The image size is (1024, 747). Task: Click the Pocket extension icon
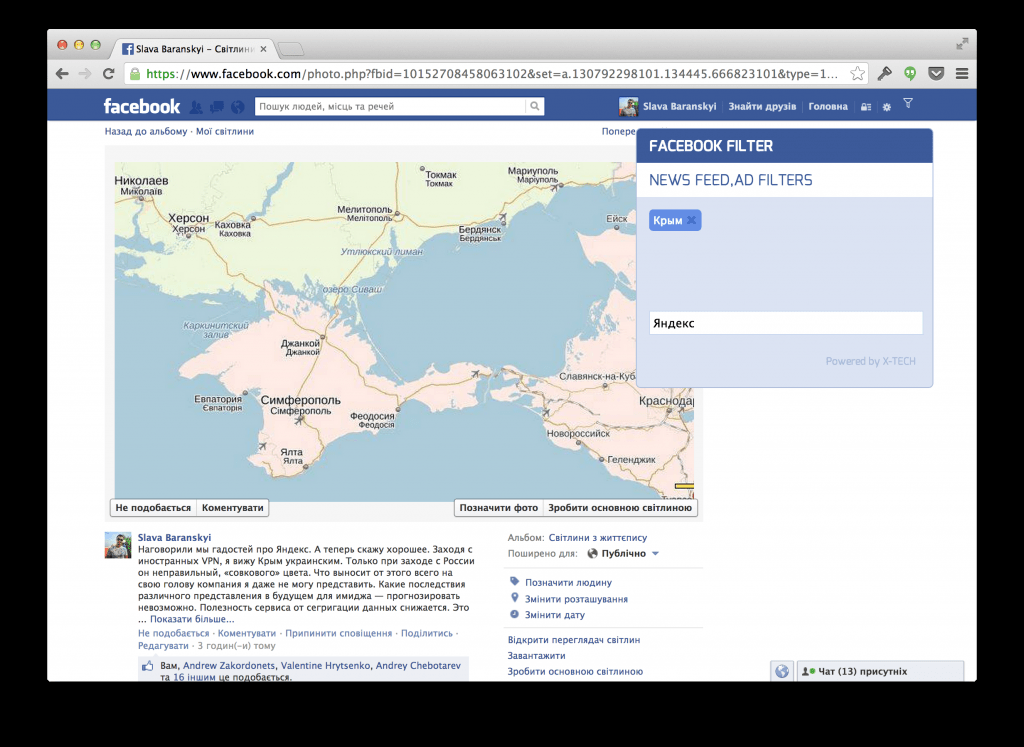click(x=936, y=74)
